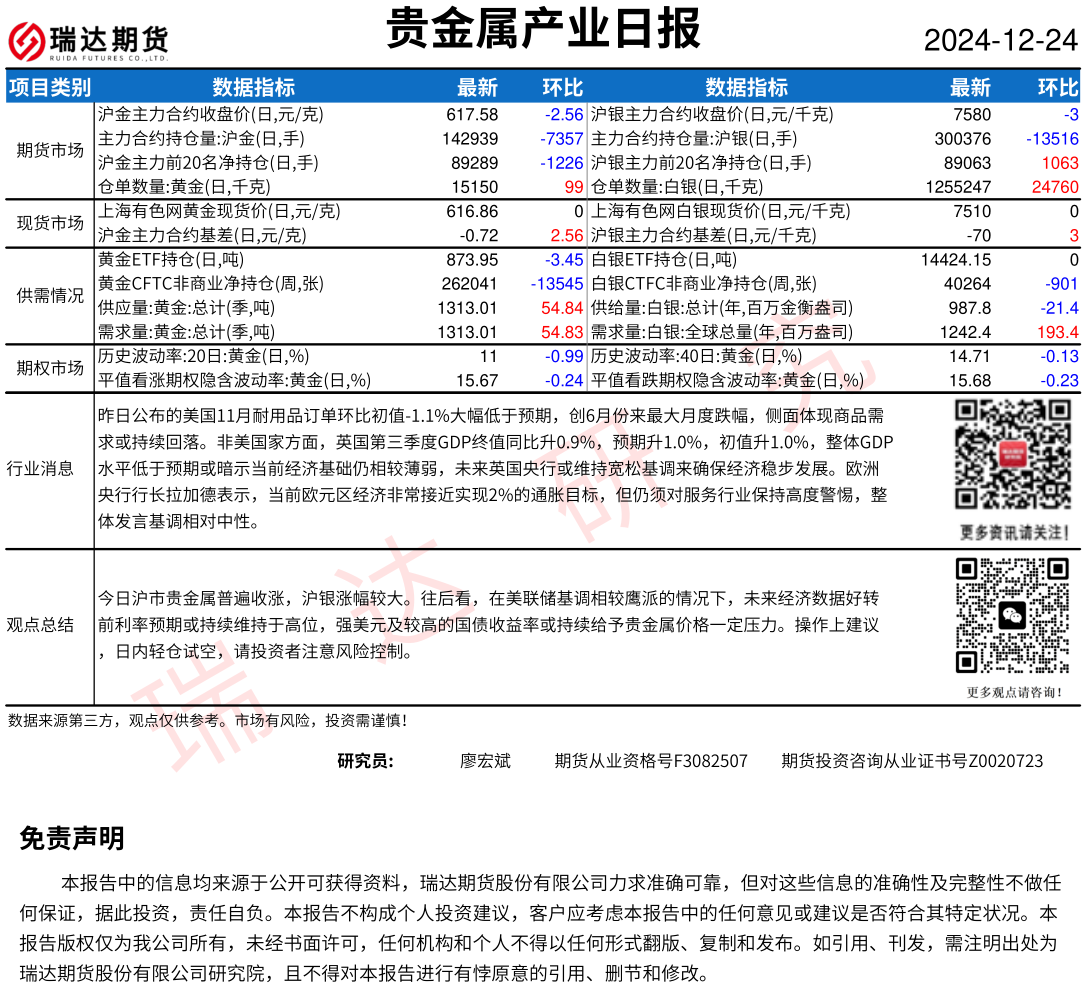
Task: Click the 期权市场 category label
Action: tap(49, 368)
